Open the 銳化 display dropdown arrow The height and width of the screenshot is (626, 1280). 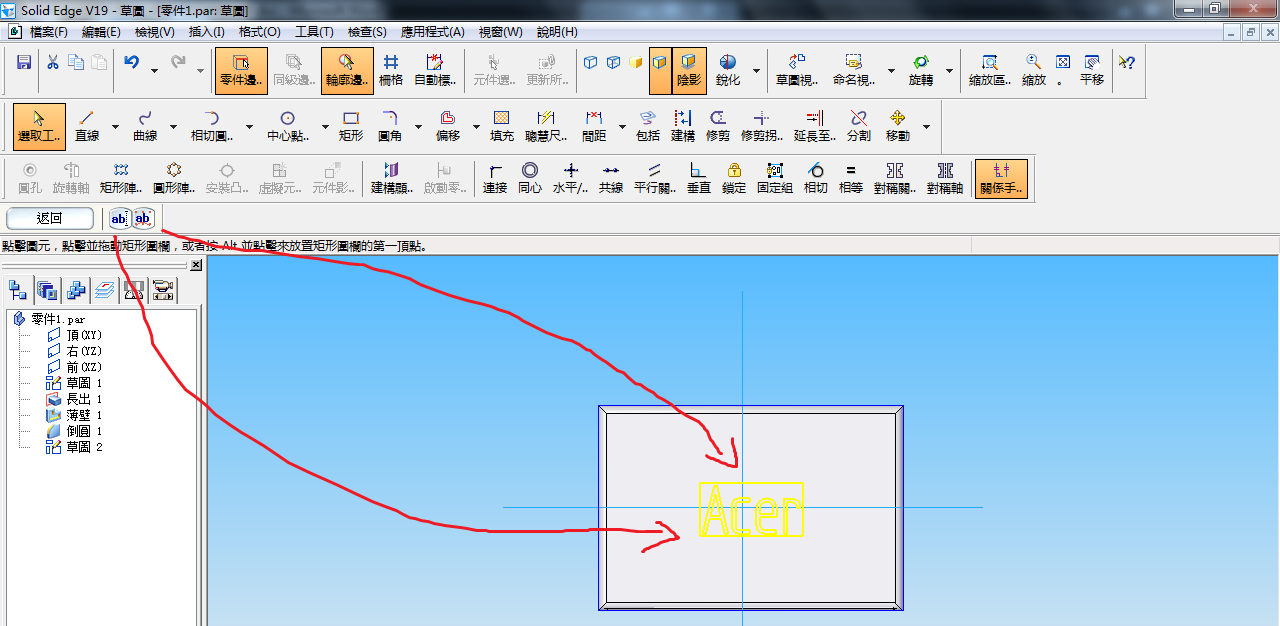click(x=756, y=71)
